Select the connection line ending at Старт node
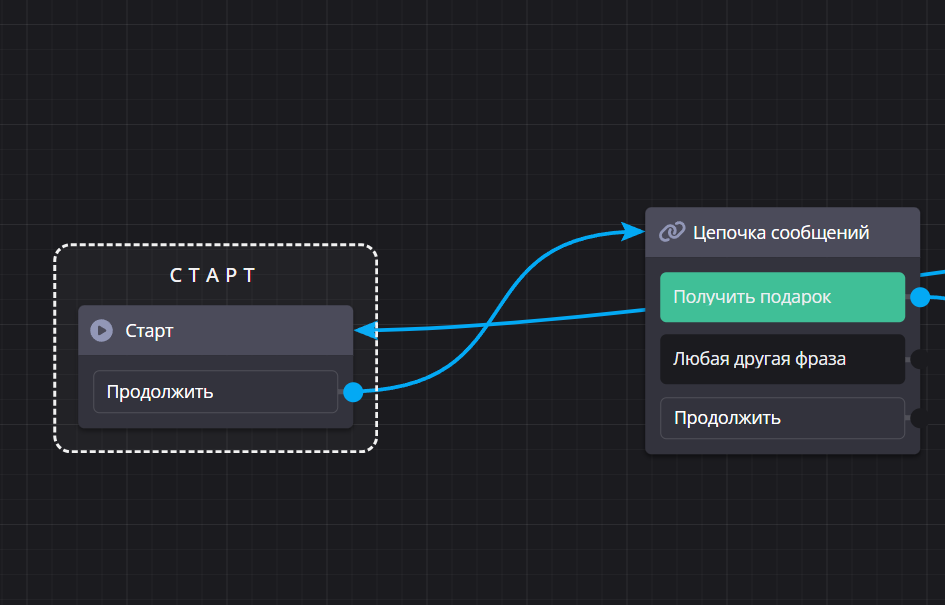 click(x=560, y=319)
